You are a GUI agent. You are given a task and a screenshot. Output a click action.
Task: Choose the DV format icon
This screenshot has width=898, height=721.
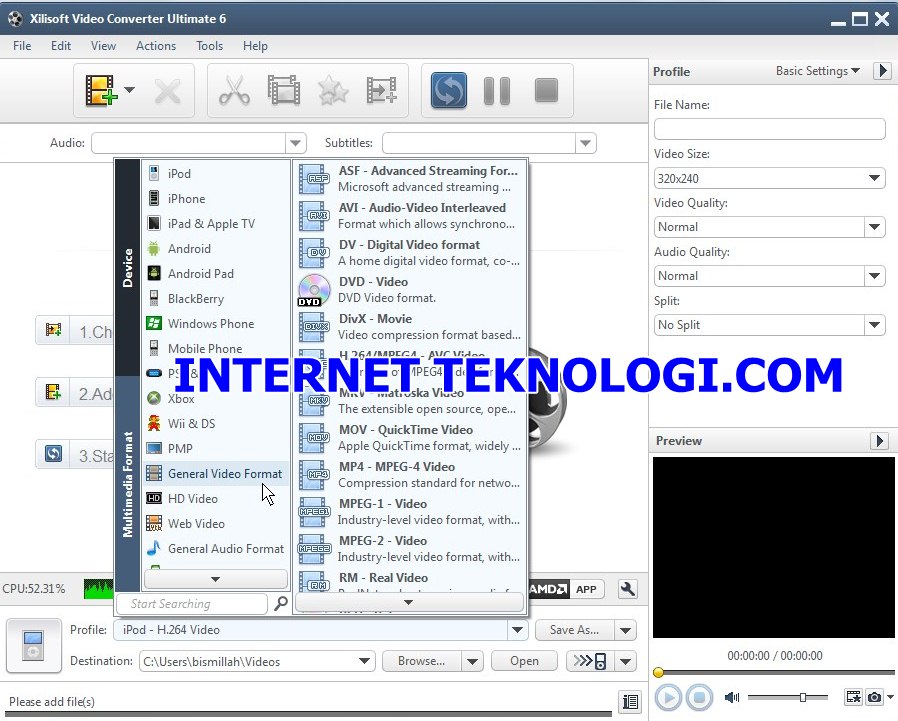click(x=314, y=253)
